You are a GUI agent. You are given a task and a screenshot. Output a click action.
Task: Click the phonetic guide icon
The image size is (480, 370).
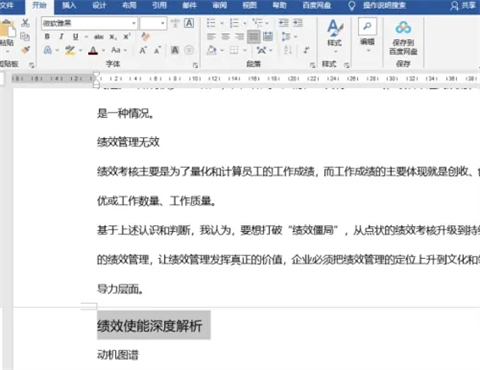[175, 23]
